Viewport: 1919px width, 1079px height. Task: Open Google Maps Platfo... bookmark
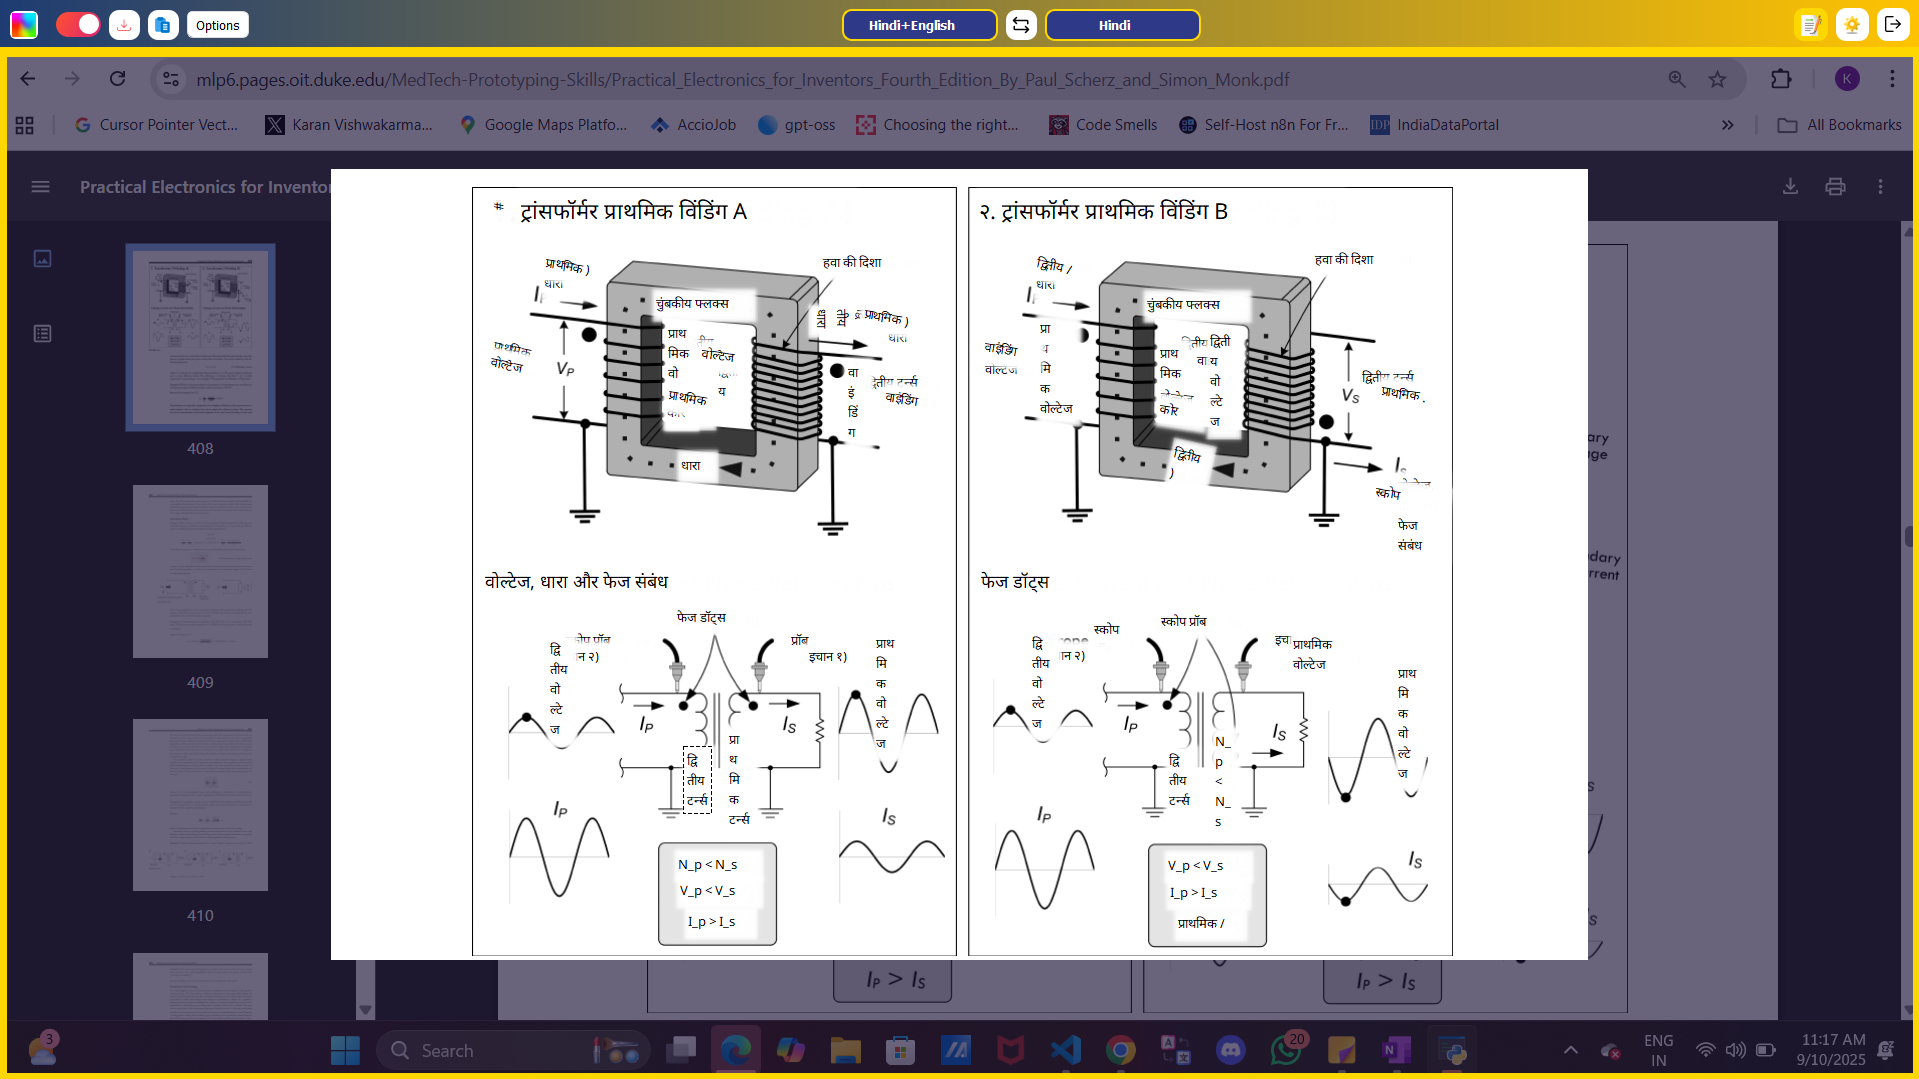point(543,125)
